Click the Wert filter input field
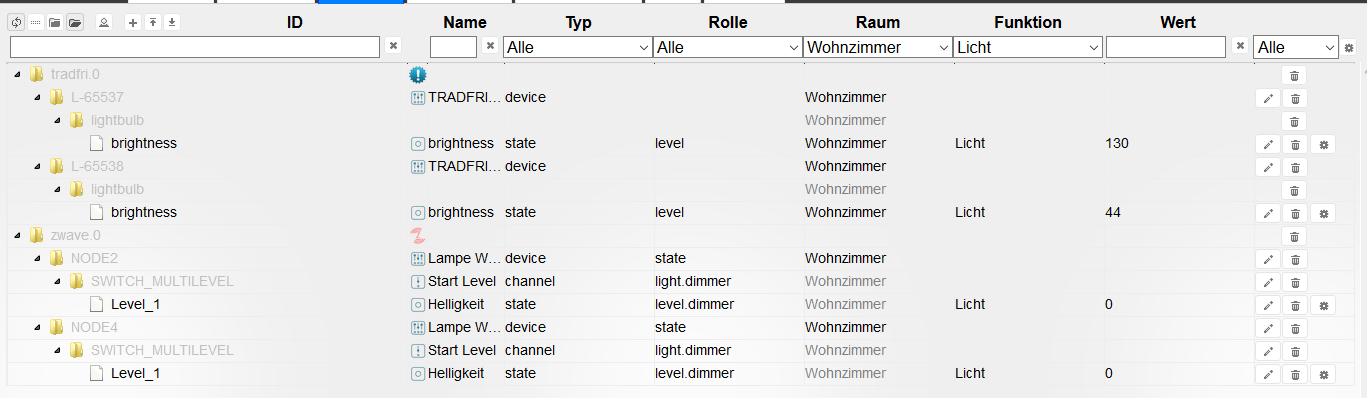 pos(1166,47)
